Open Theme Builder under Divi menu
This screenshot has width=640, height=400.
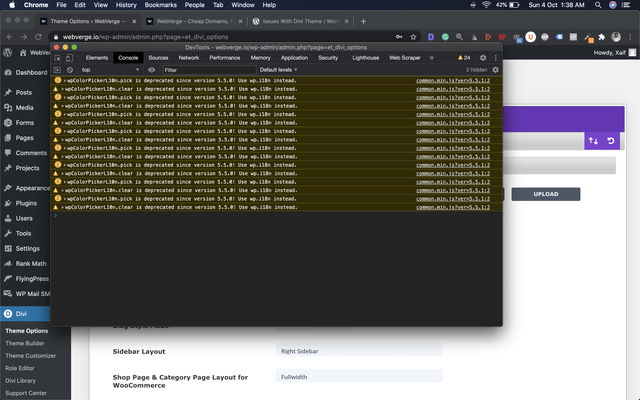25,343
